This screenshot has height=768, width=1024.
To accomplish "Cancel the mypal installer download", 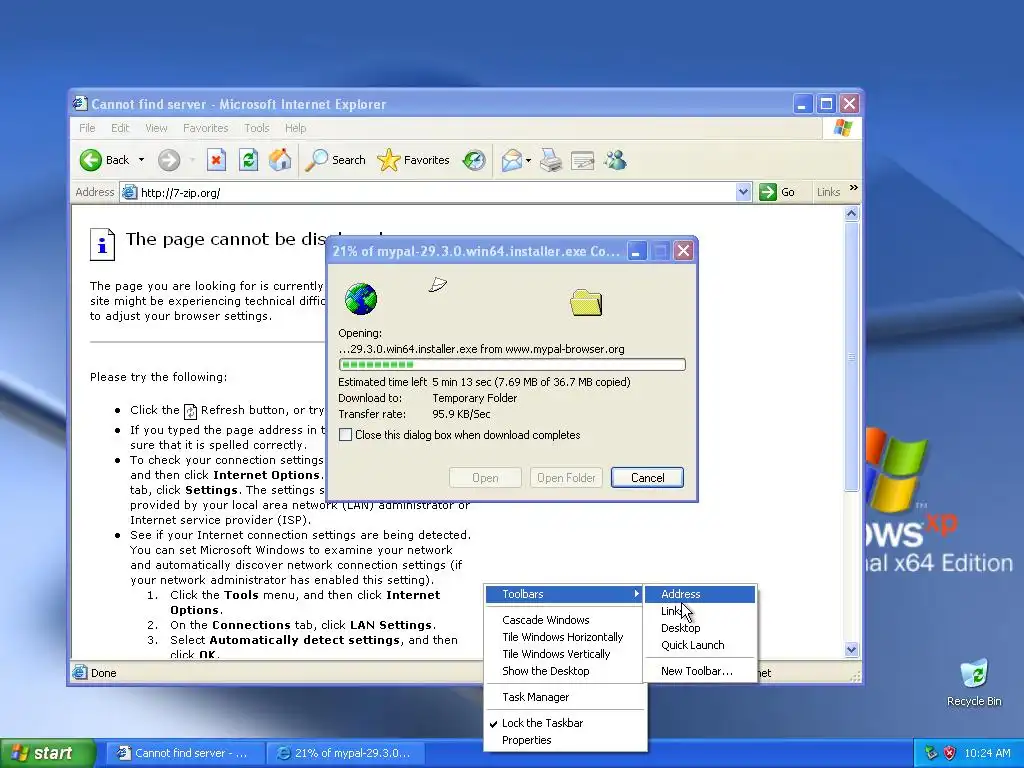I will coord(647,478).
